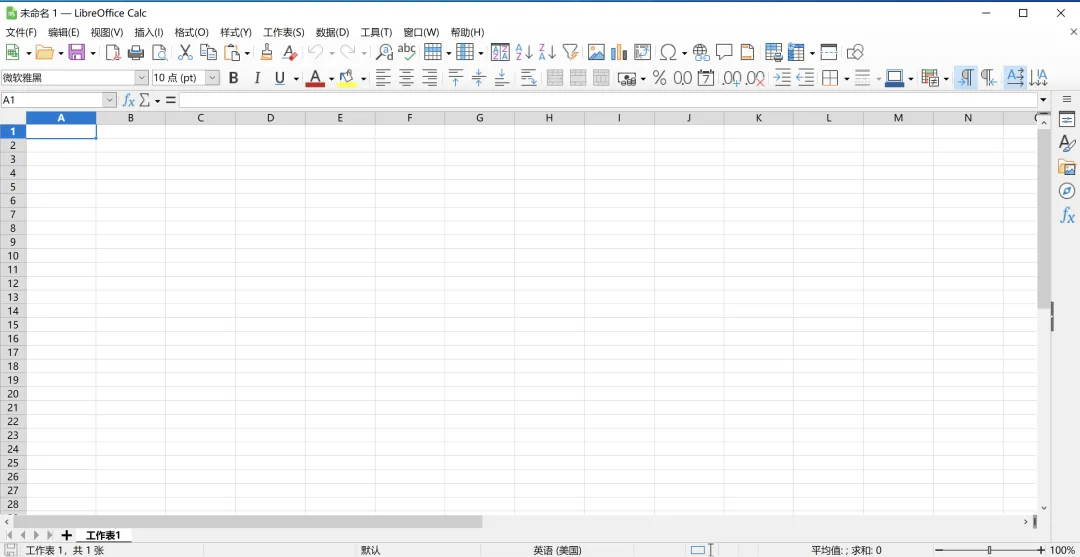Viewport: 1080px width, 557px height.
Task: Run the spelling check
Action: tap(407, 51)
